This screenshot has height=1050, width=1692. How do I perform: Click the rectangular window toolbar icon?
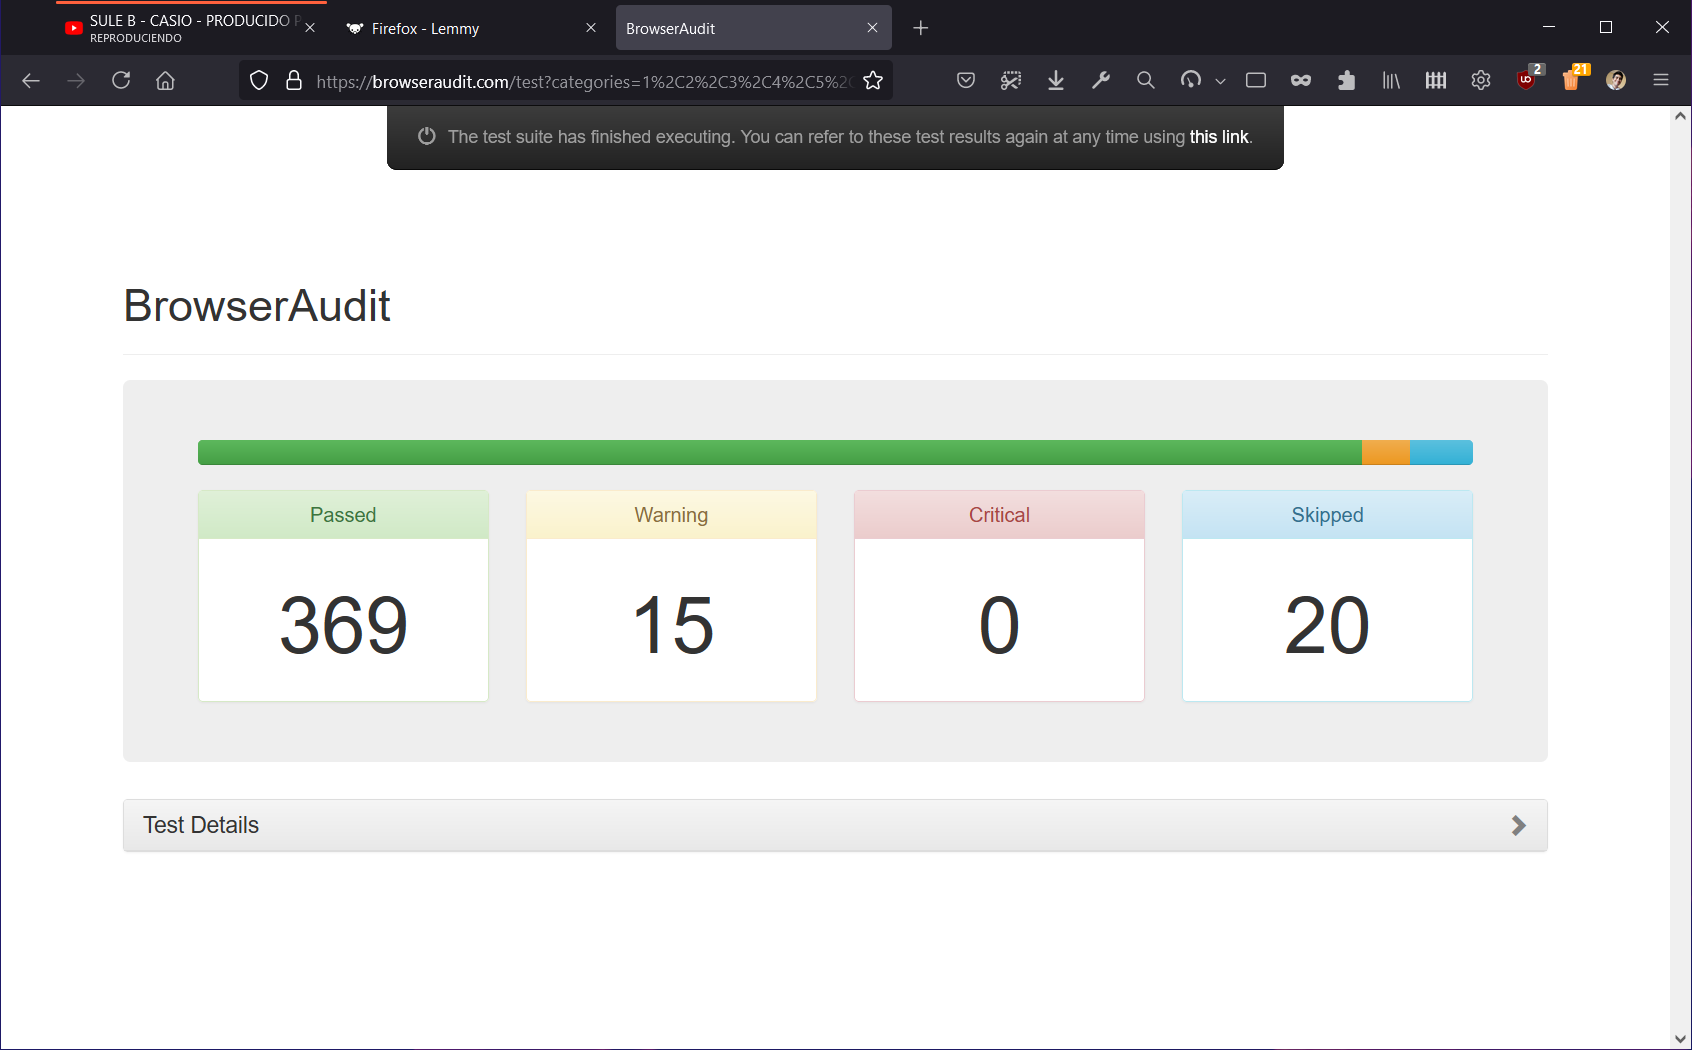(x=1256, y=81)
